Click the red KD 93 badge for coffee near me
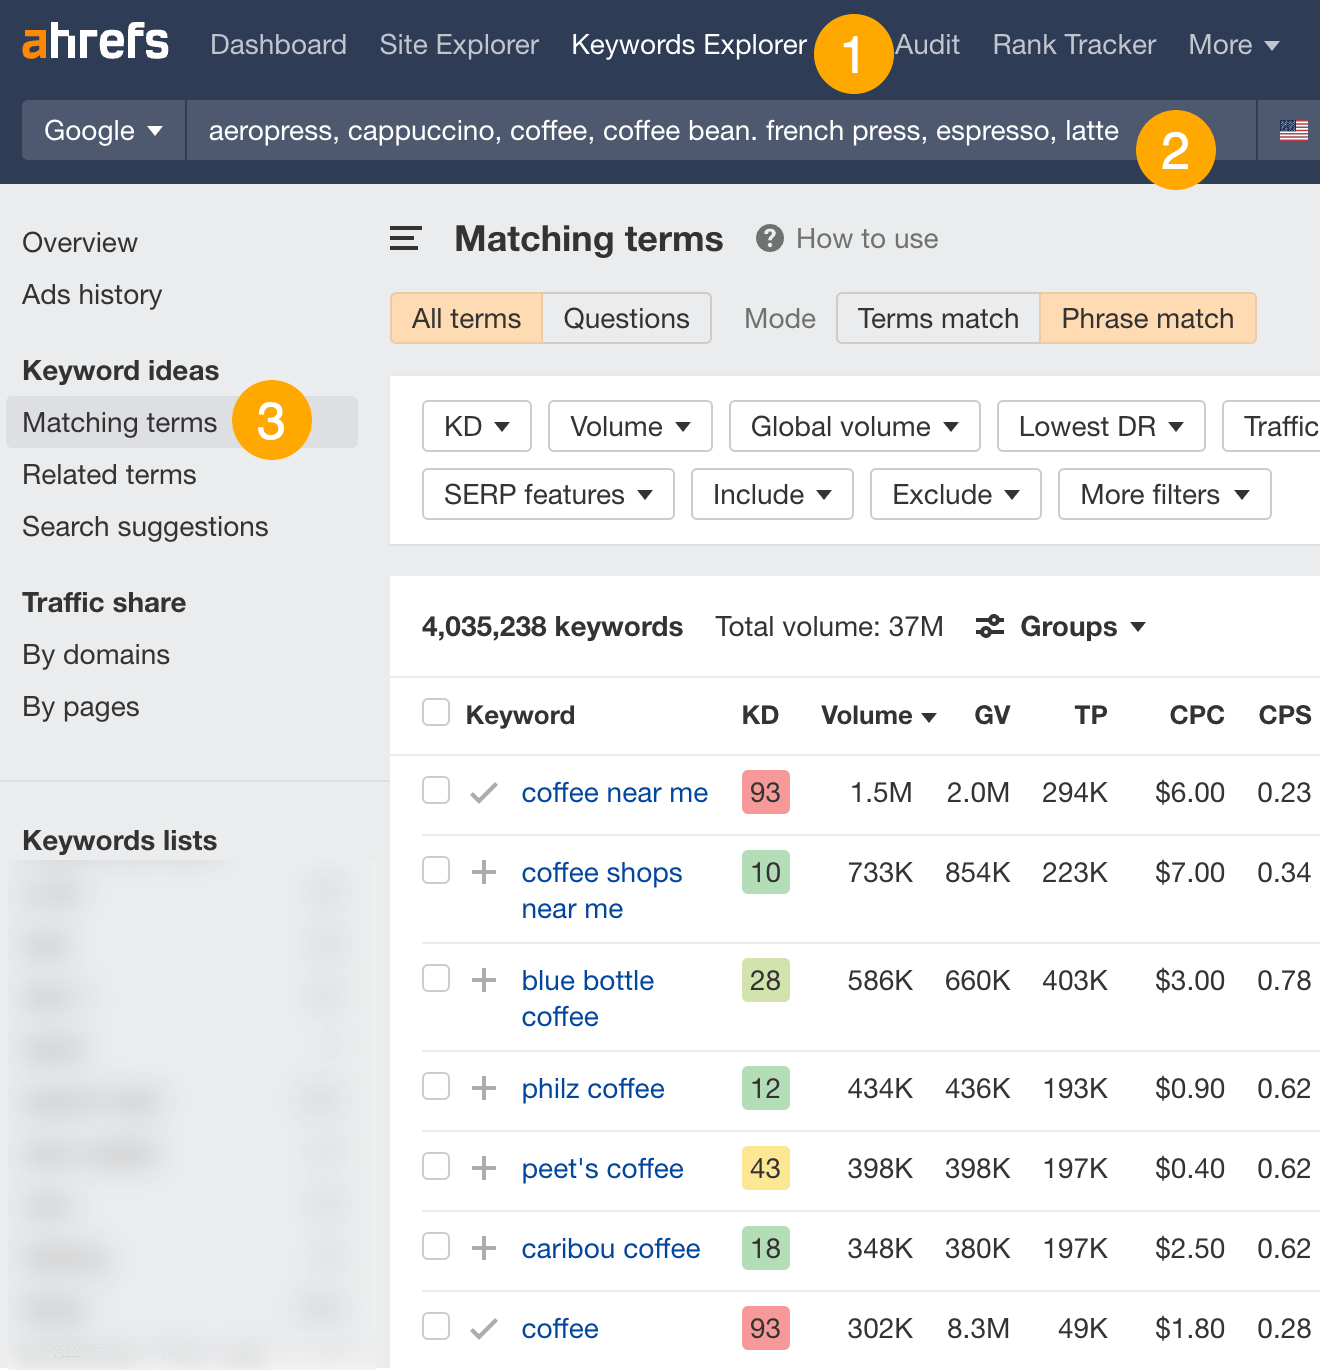1320x1370 pixels. (x=765, y=793)
